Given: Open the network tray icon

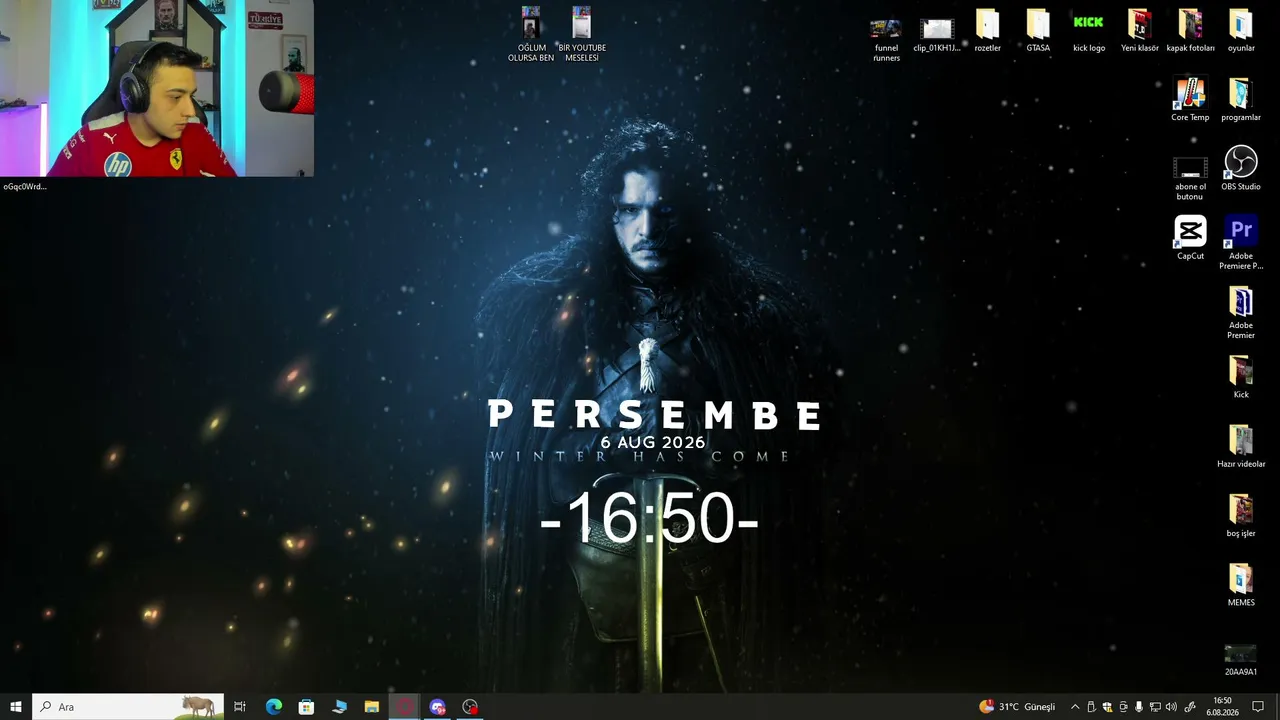Looking at the screenshot, I should point(1155,707).
